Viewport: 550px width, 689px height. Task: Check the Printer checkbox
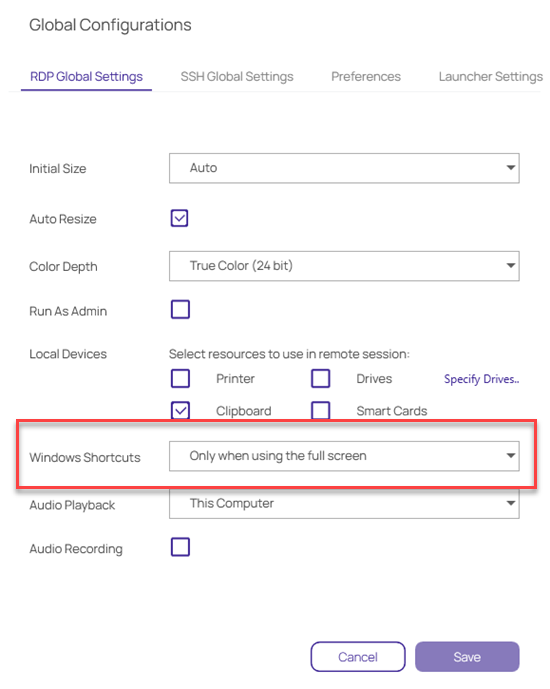coord(180,378)
